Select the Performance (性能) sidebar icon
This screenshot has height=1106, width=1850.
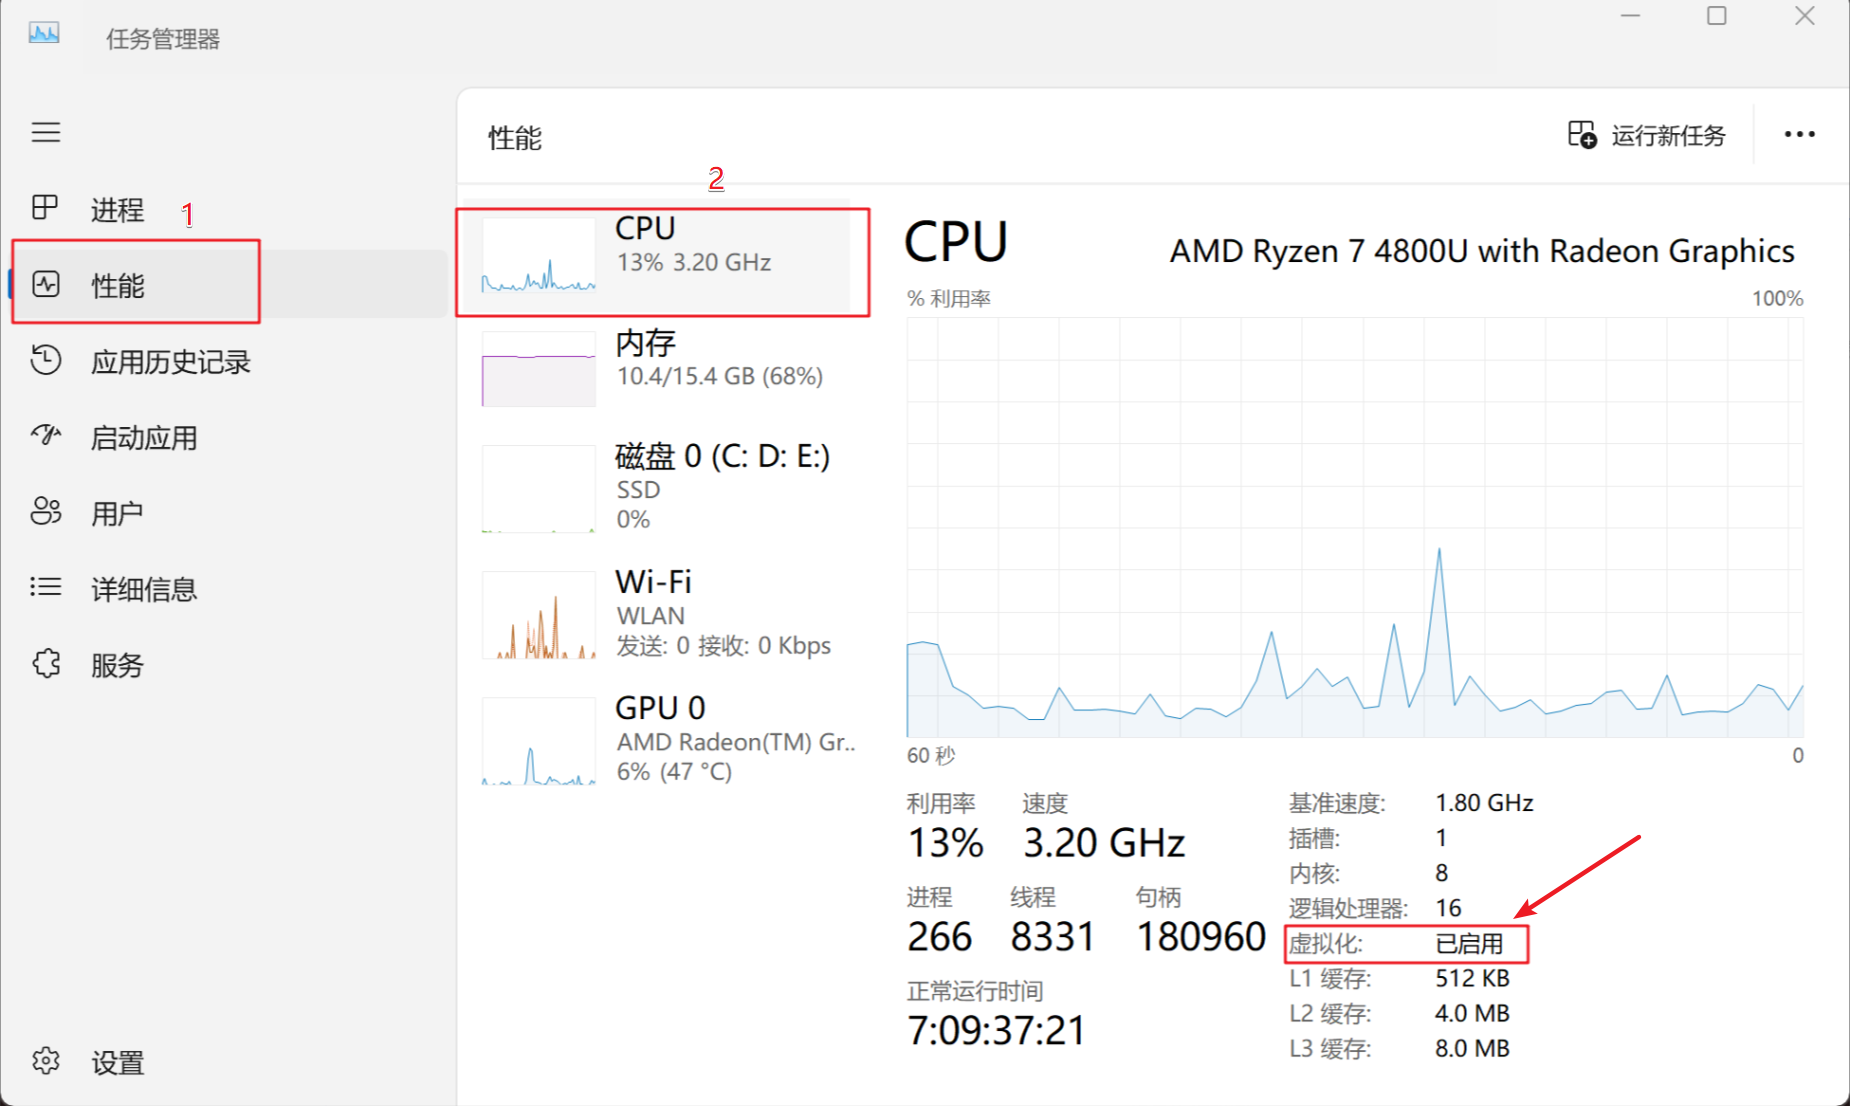tap(46, 284)
